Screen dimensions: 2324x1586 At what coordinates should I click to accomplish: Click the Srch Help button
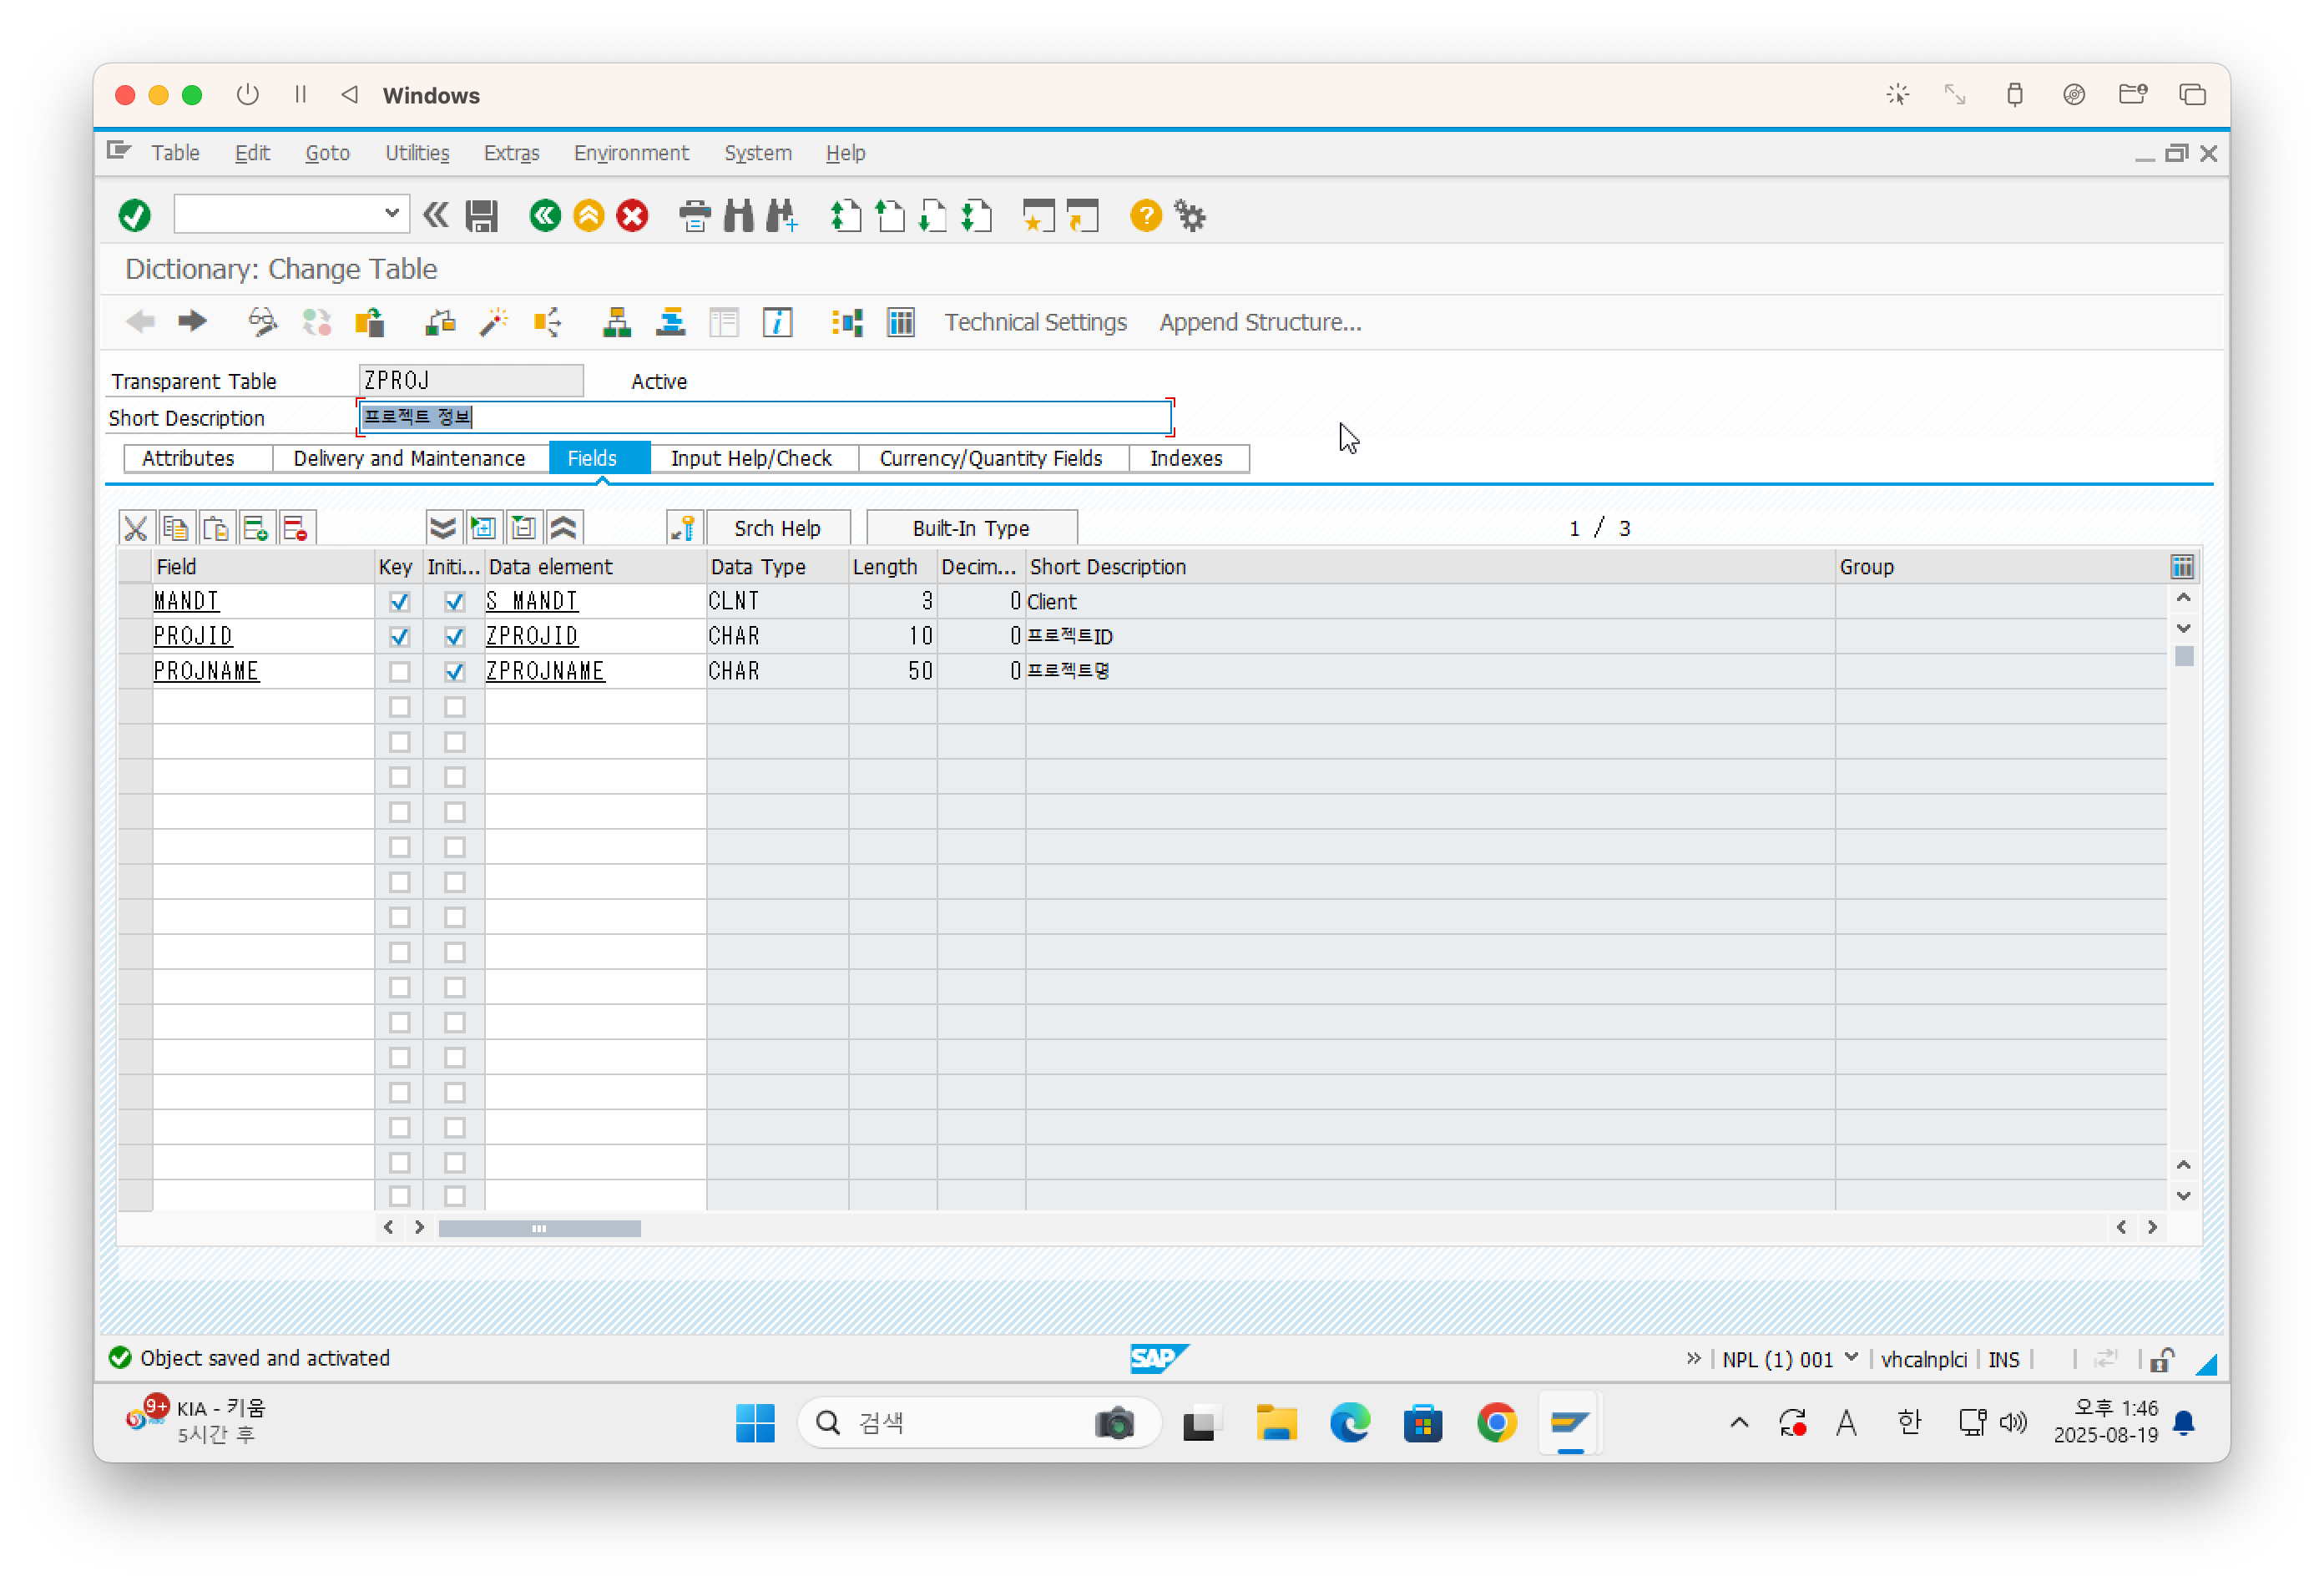click(777, 528)
